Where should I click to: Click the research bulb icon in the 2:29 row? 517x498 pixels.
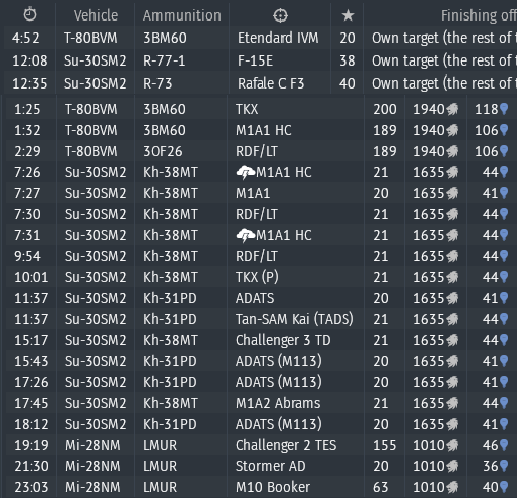click(504, 151)
